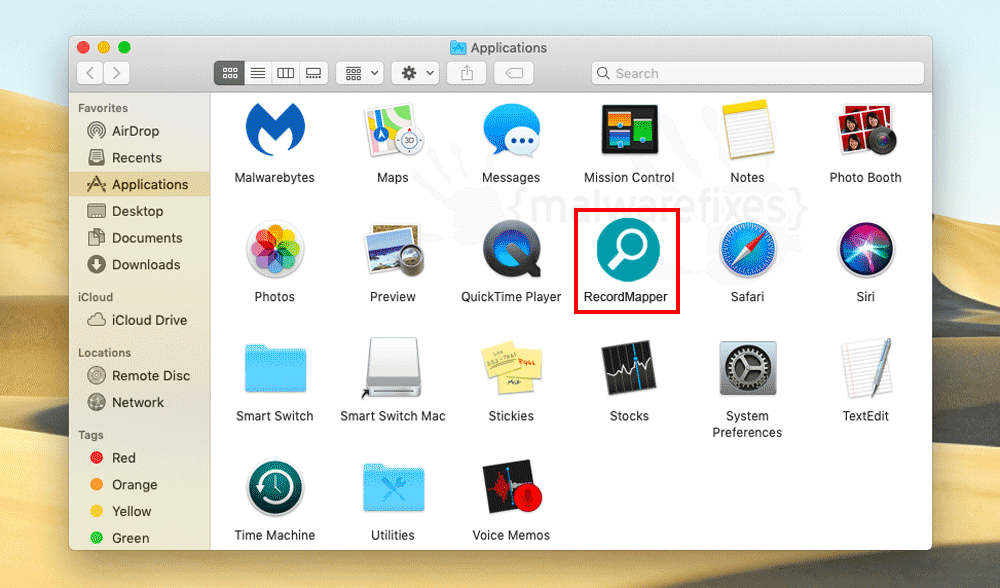
Task: Open Documents in the sidebar
Action: click(x=140, y=238)
